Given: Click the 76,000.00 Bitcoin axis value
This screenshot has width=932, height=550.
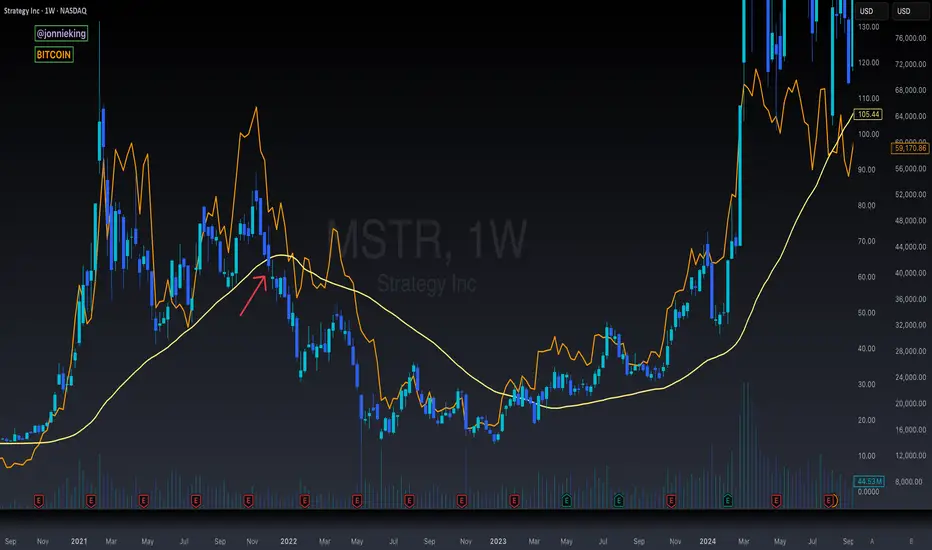Looking at the screenshot, I should tap(910, 38).
